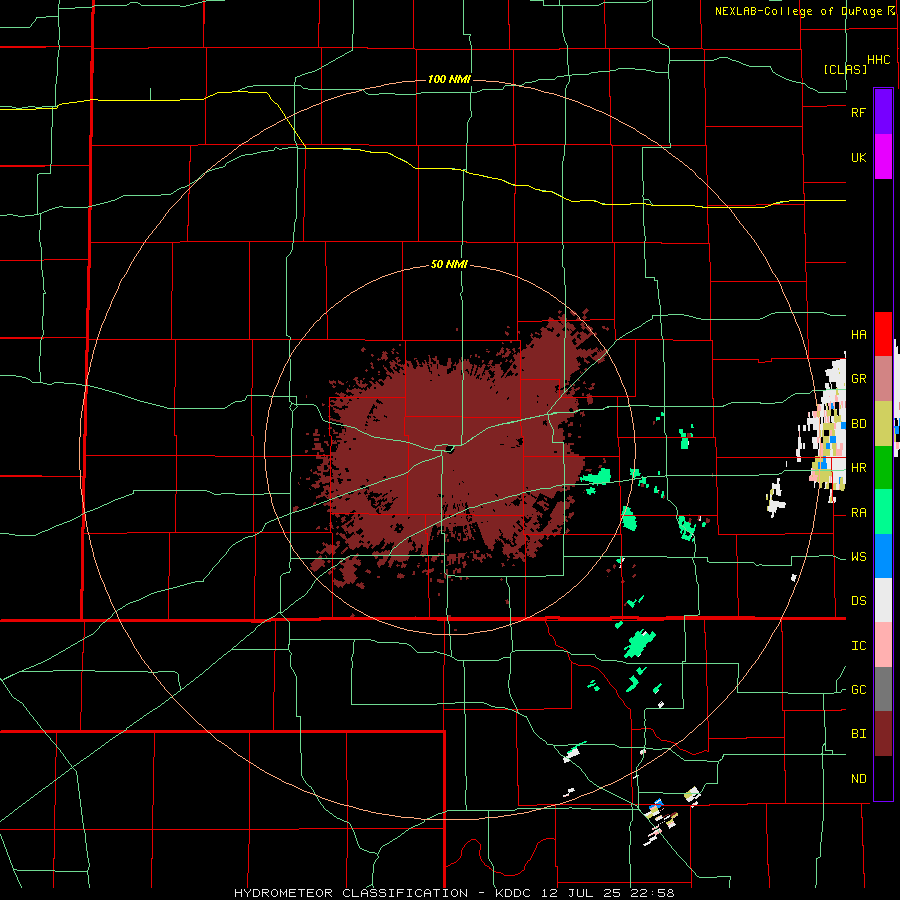Click the HYDROMETEOR CLASSIFICATION caption
This screenshot has width=900, height=900.
click(351, 893)
